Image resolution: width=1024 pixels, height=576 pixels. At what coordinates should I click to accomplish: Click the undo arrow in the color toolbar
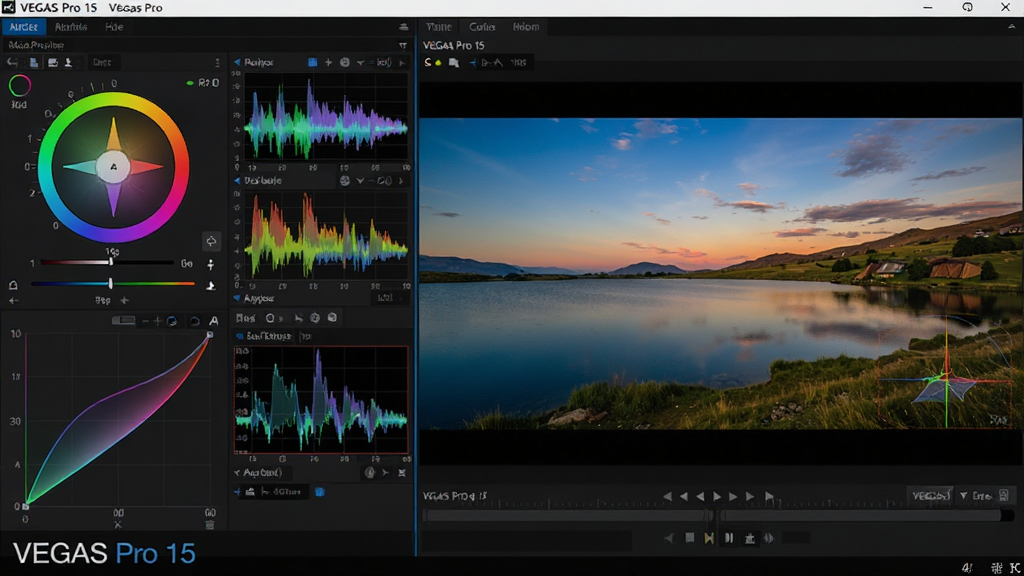tap(12, 62)
